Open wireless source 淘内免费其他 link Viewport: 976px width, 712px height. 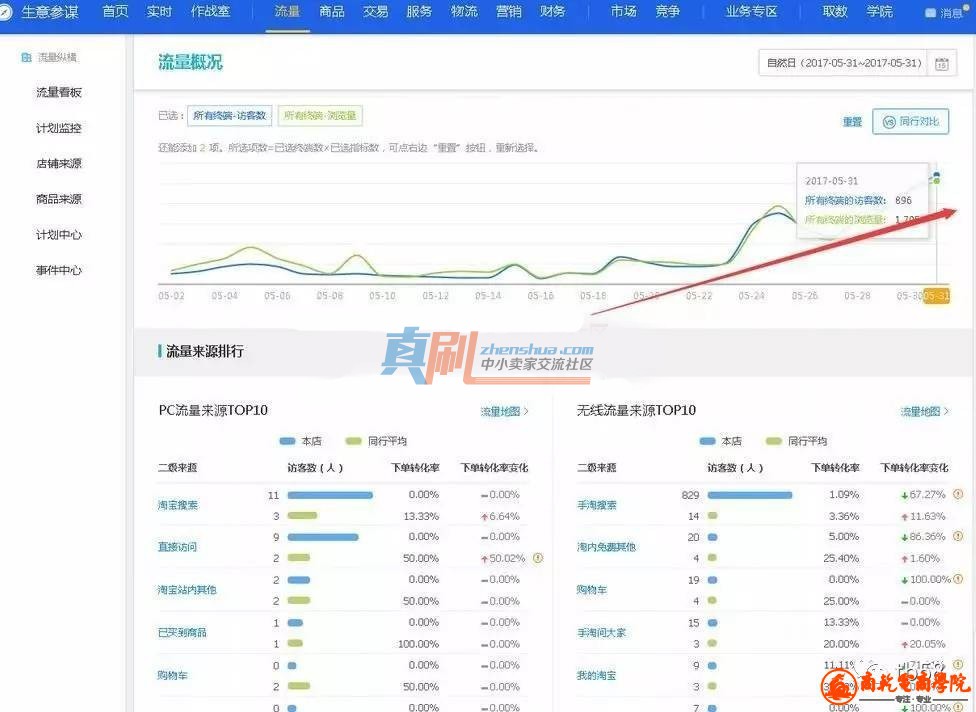(606, 547)
